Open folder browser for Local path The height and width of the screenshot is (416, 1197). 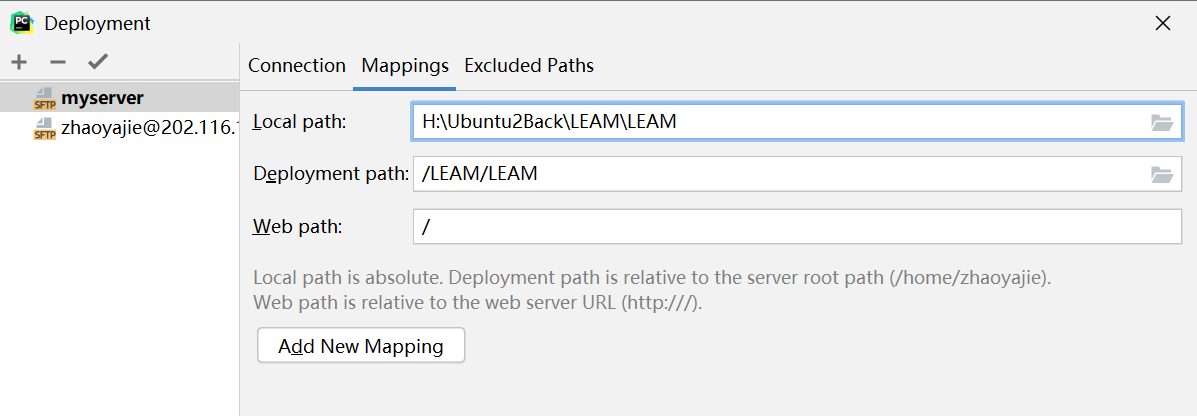1161,123
